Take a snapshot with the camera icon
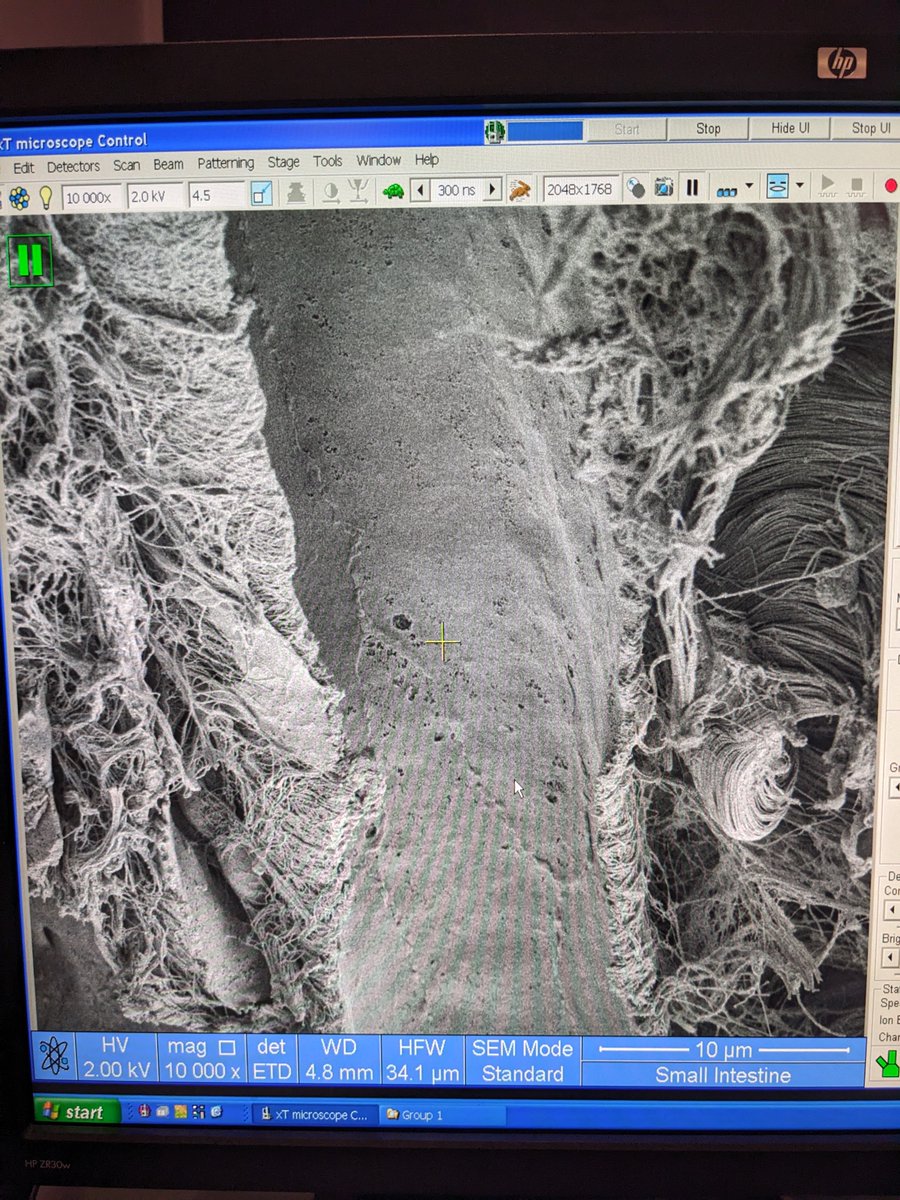 point(663,188)
